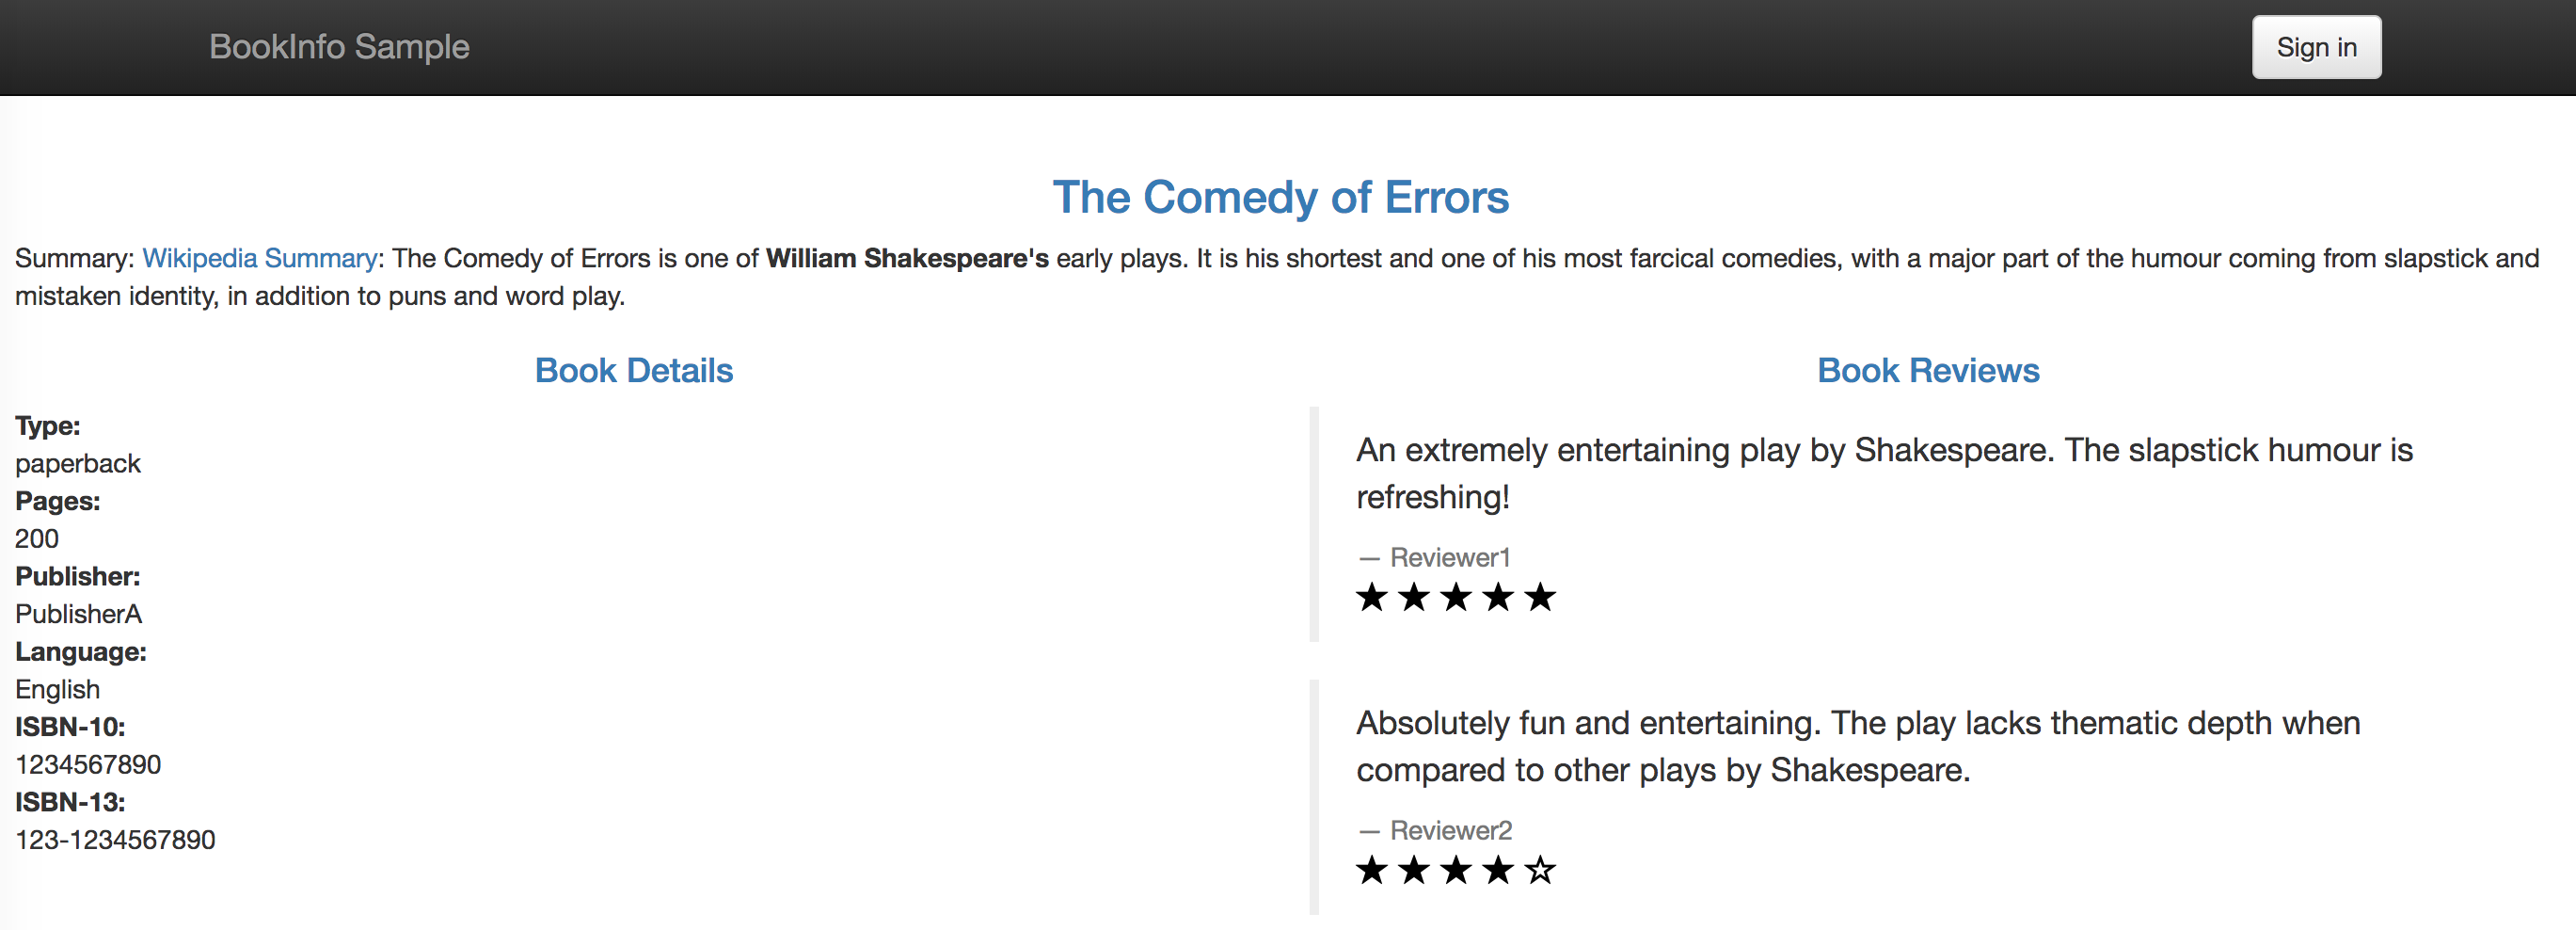
Task: Click the PublisherA publisher value
Action: [78, 615]
